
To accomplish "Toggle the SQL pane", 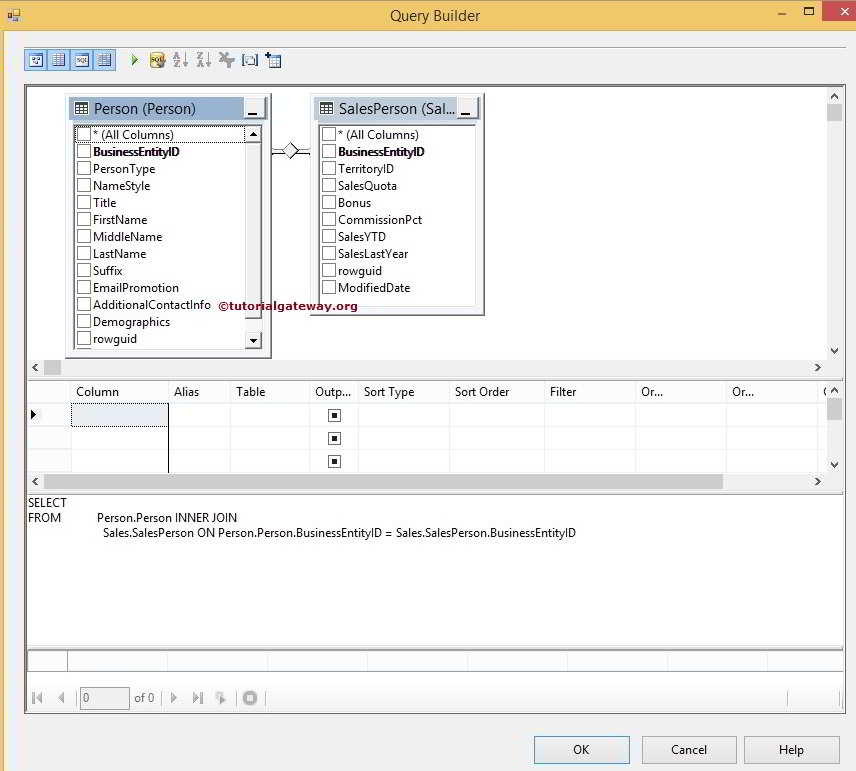I will (82, 59).
